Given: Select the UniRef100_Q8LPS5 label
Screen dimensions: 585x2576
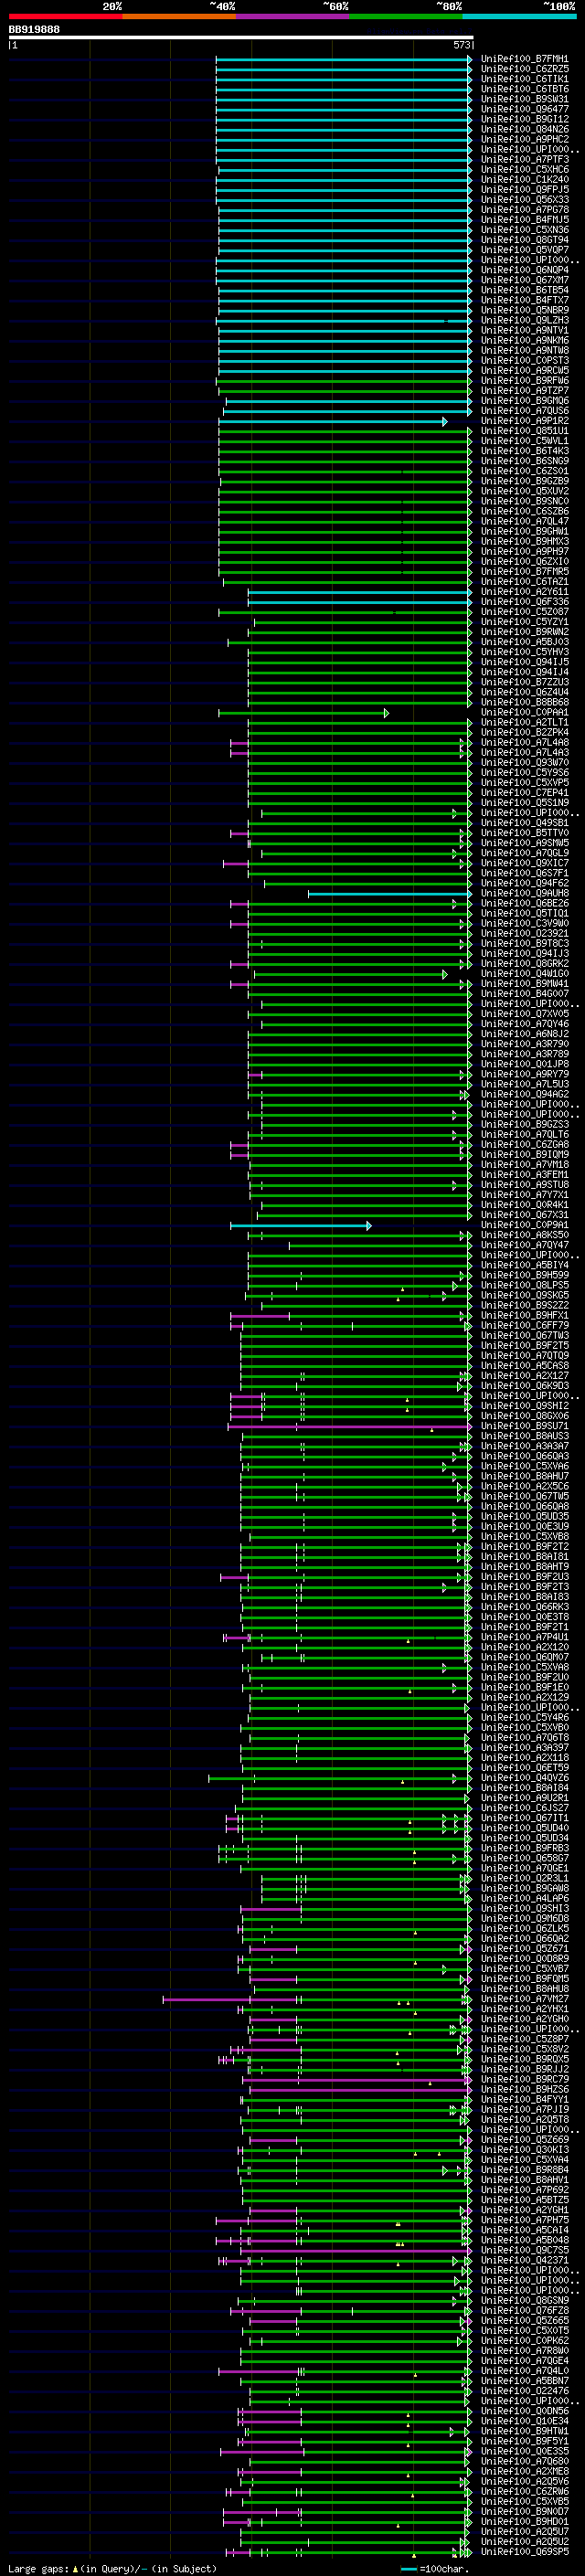Looking at the screenshot, I should pos(524,1286).
